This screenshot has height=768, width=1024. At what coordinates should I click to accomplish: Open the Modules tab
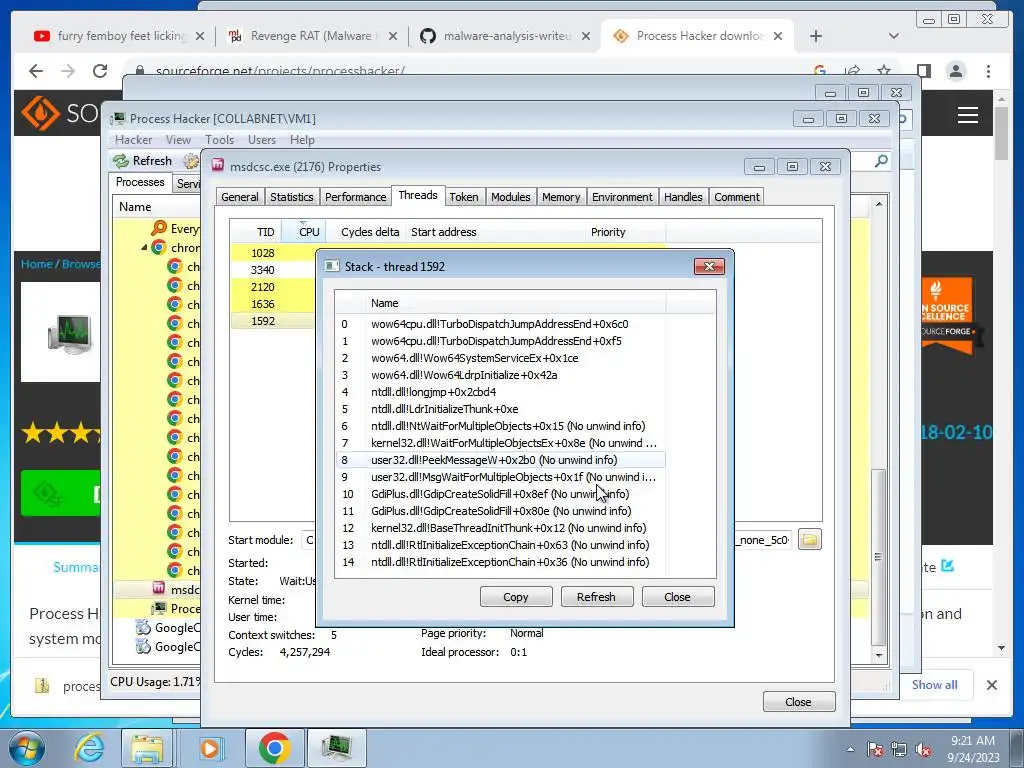(x=511, y=197)
